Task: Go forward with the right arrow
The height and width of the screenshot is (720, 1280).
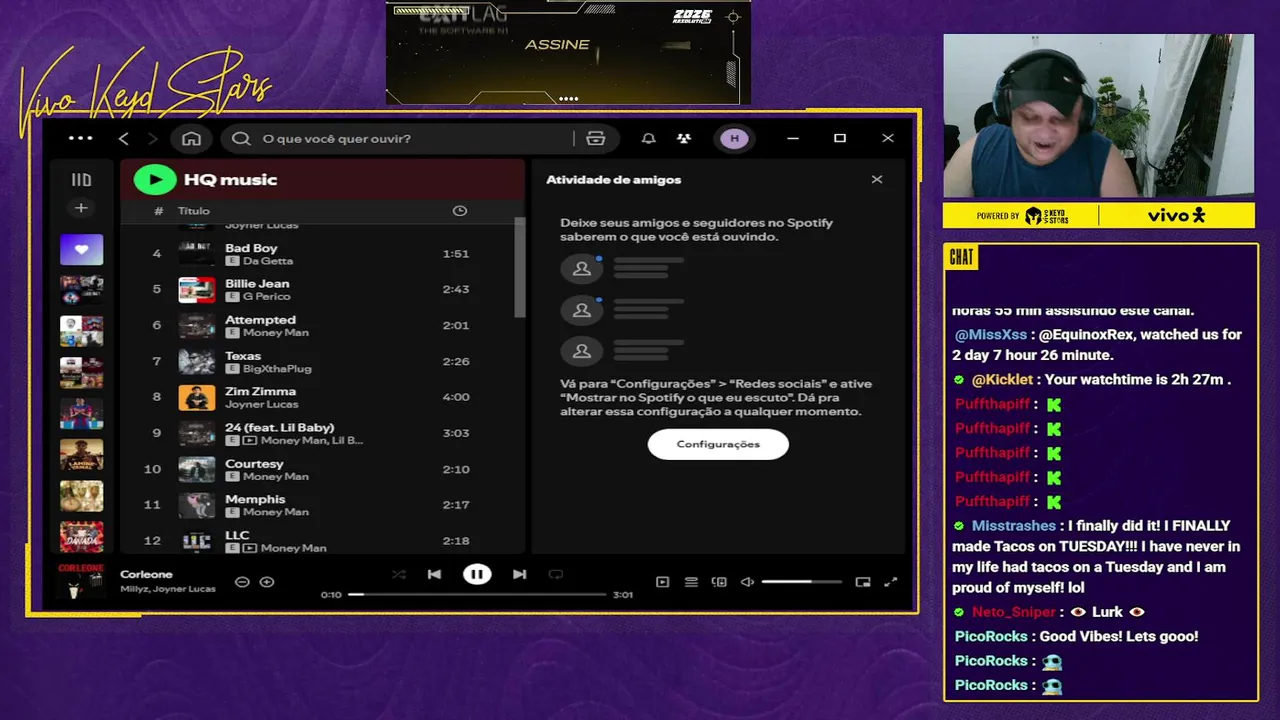Action: [153, 138]
